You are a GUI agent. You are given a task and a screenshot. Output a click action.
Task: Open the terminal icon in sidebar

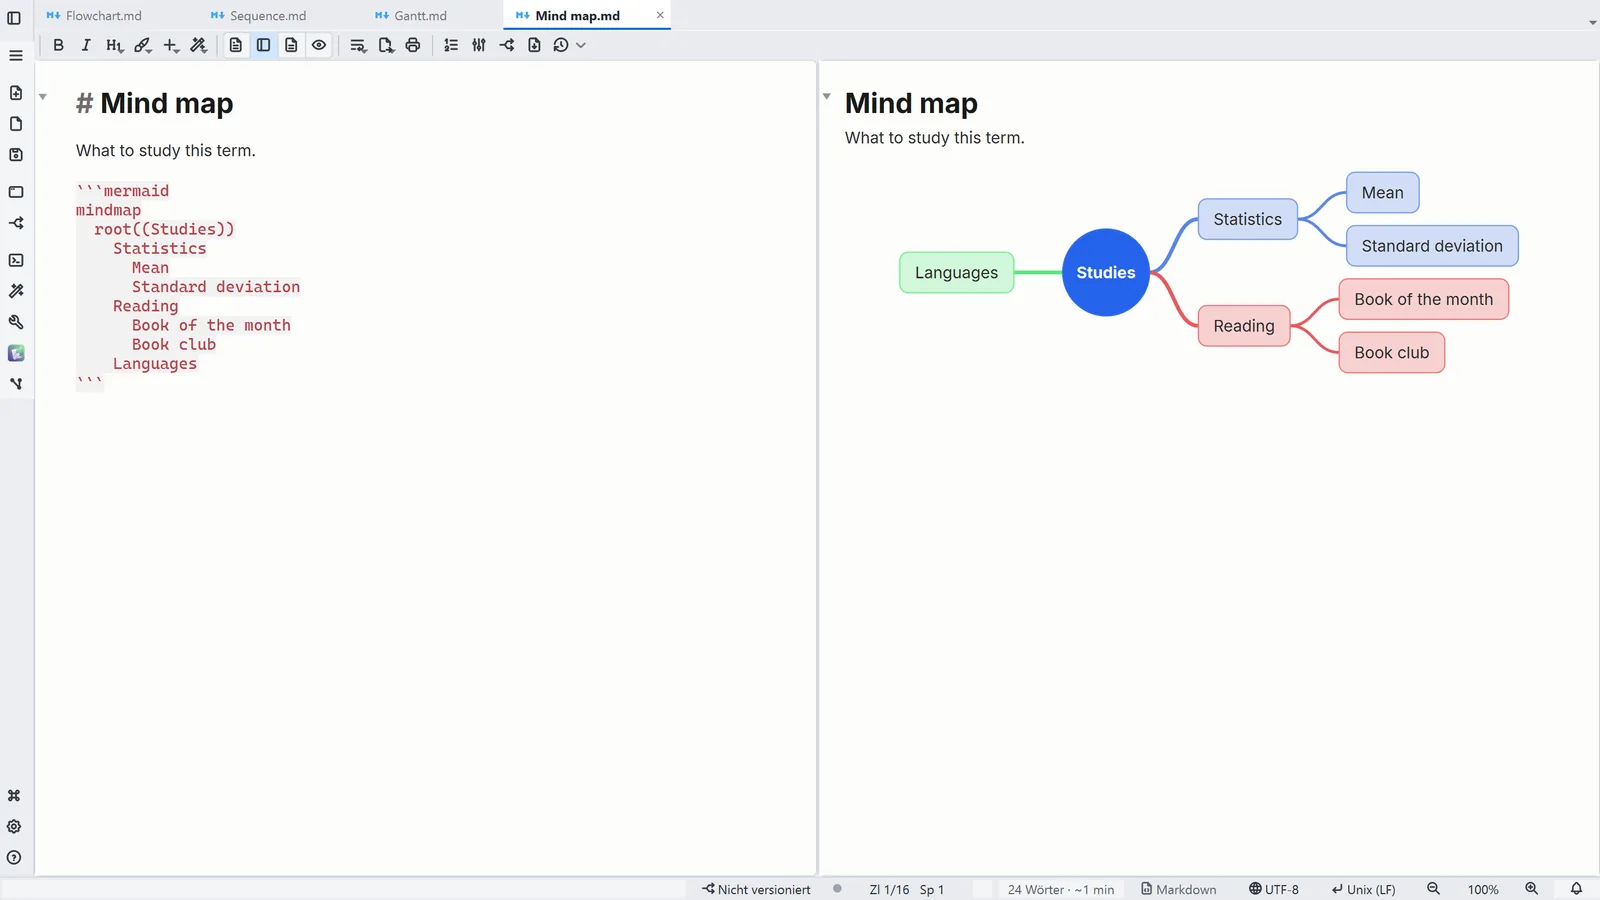pos(16,260)
